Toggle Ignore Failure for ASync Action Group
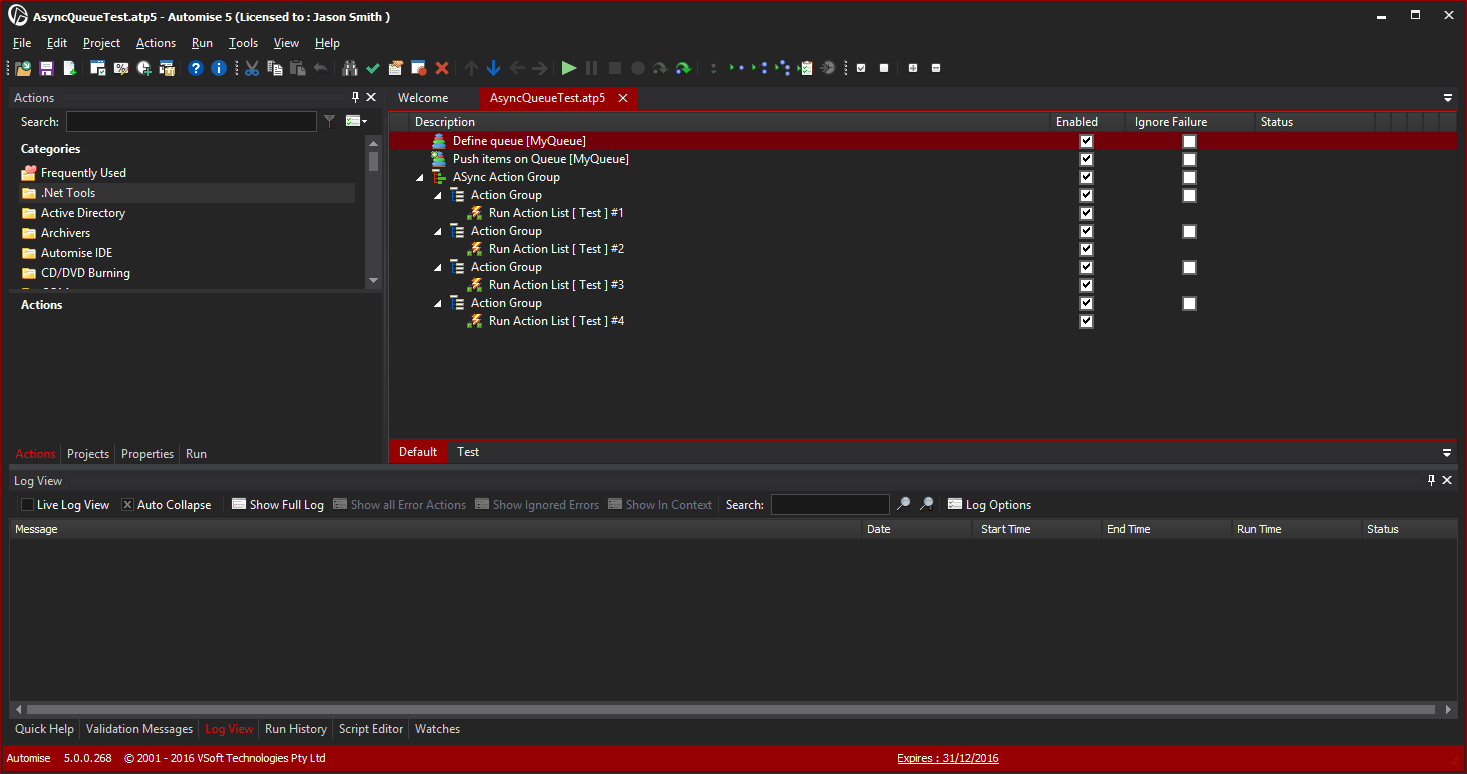 pos(1189,177)
